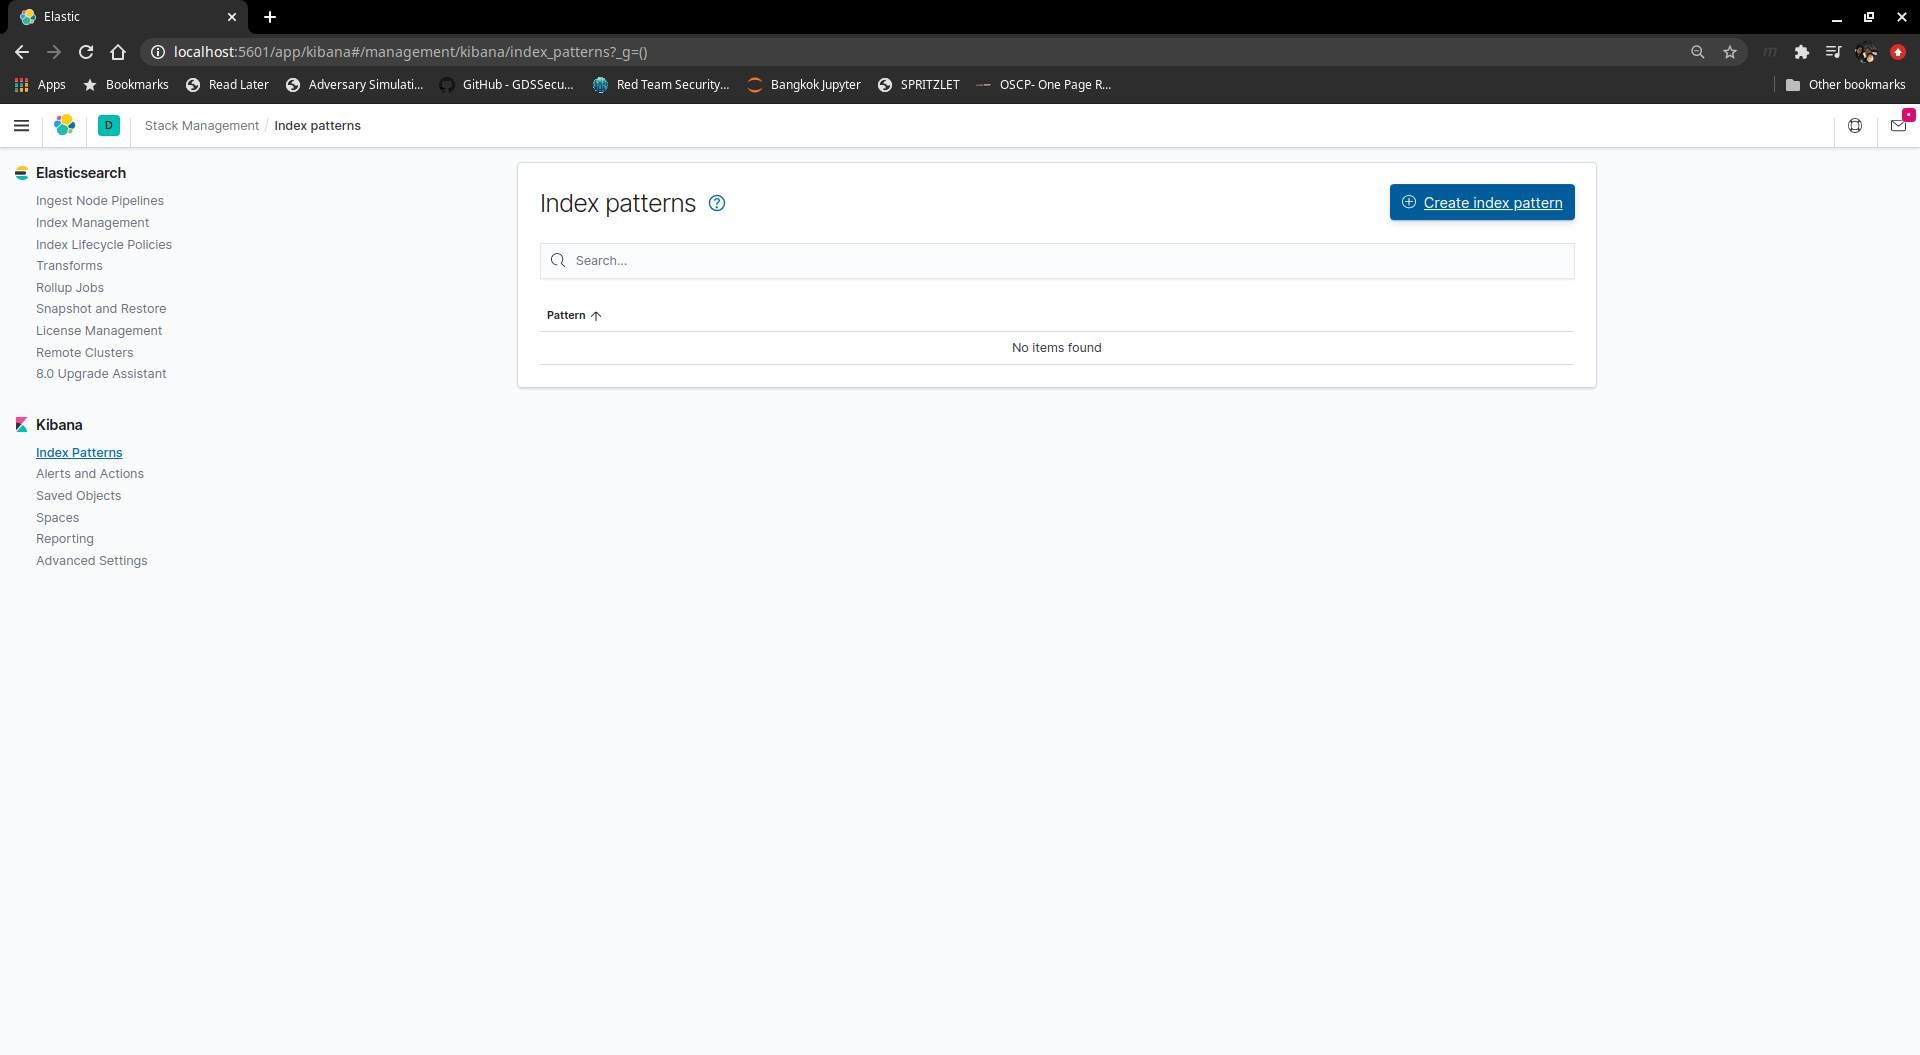Open the browser zoom magnifier icon
The image size is (1920, 1055).
pos(1698,52)
